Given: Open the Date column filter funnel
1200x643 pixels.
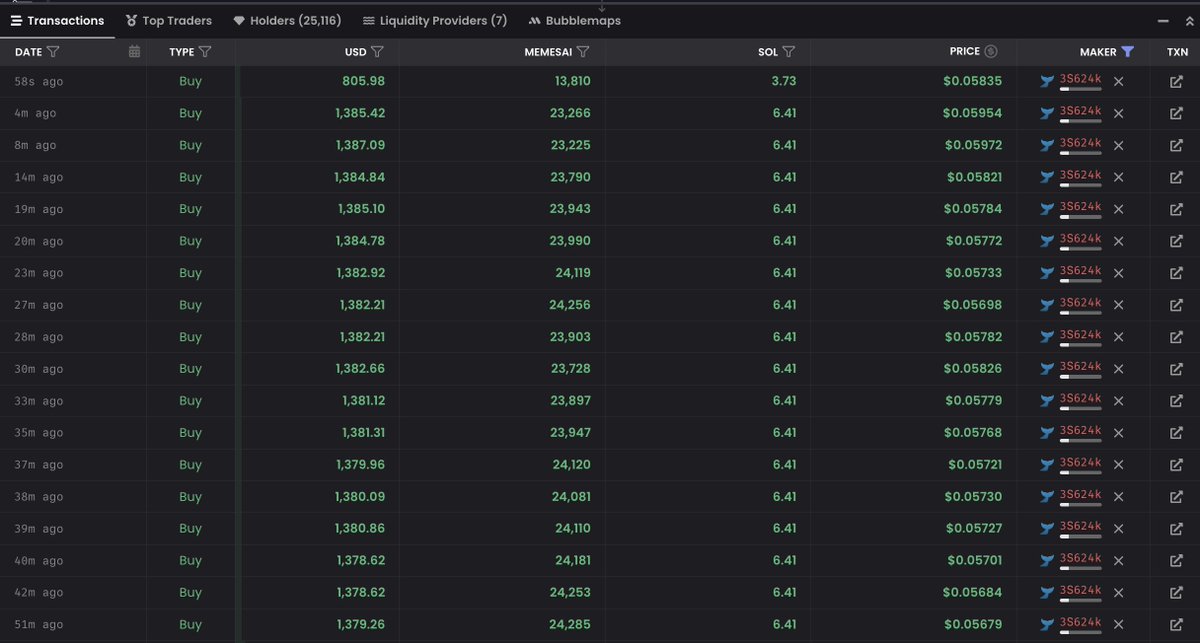Looking at the screenshot, I should (53, 51).
